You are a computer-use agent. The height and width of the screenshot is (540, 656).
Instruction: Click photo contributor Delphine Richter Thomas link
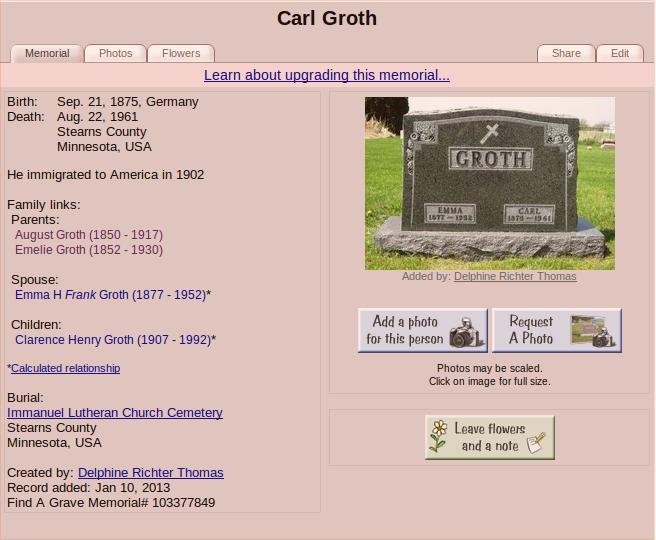point(515,277)
